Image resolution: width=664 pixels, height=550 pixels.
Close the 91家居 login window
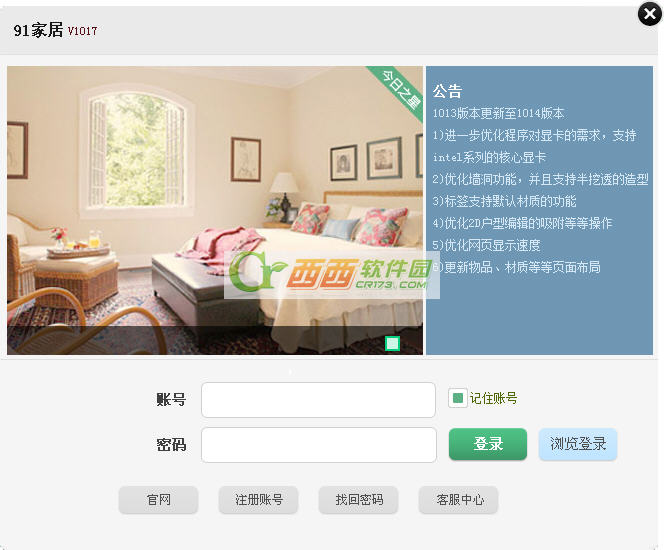coord(650,14)
